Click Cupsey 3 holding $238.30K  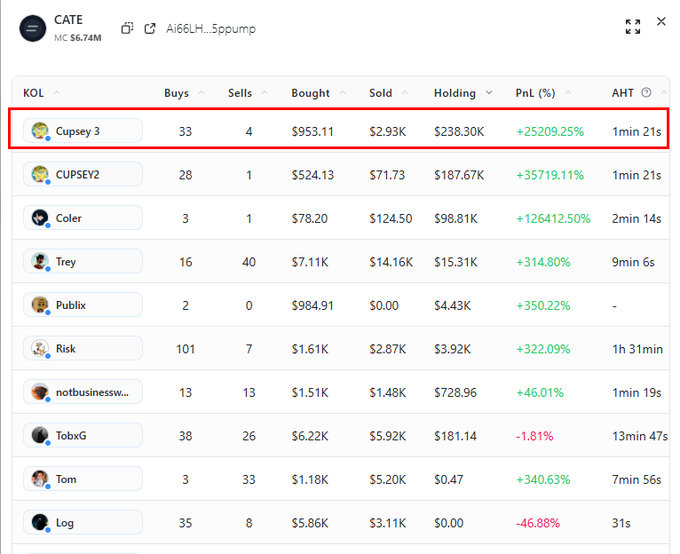point(459,131)
